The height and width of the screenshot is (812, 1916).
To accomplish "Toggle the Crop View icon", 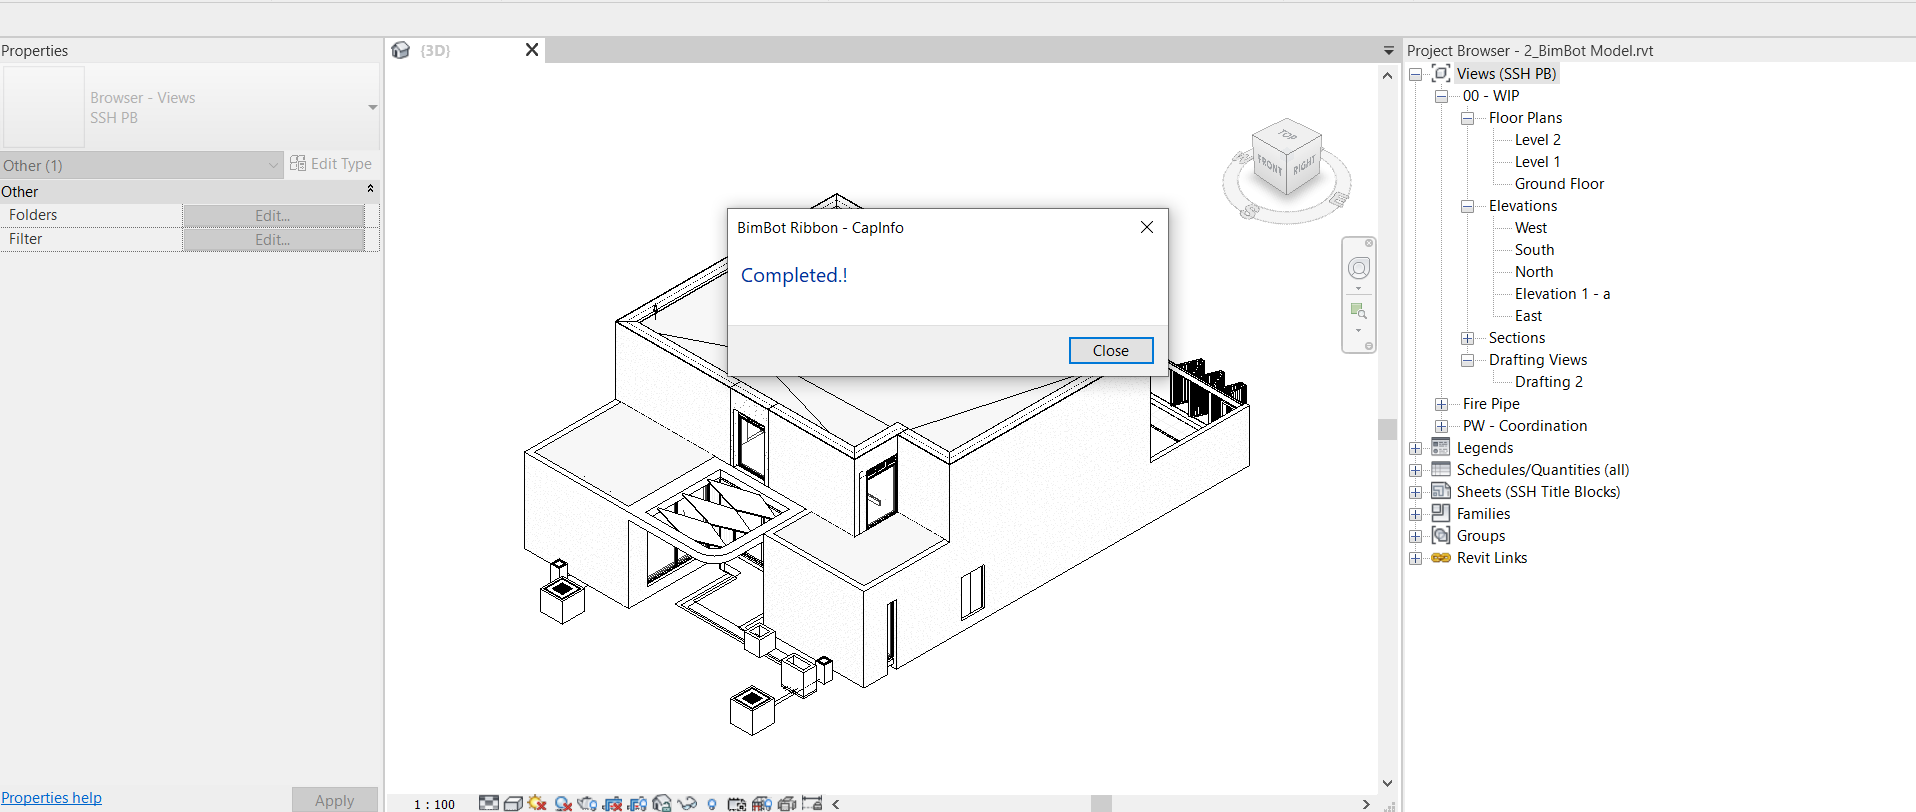I will (x=613, y=803).
